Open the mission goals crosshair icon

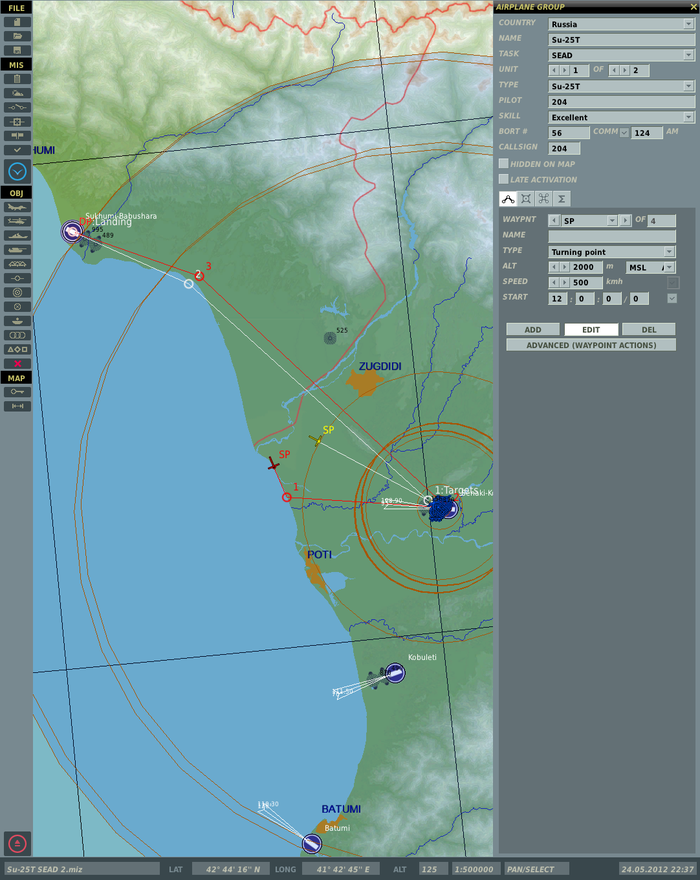17,122
